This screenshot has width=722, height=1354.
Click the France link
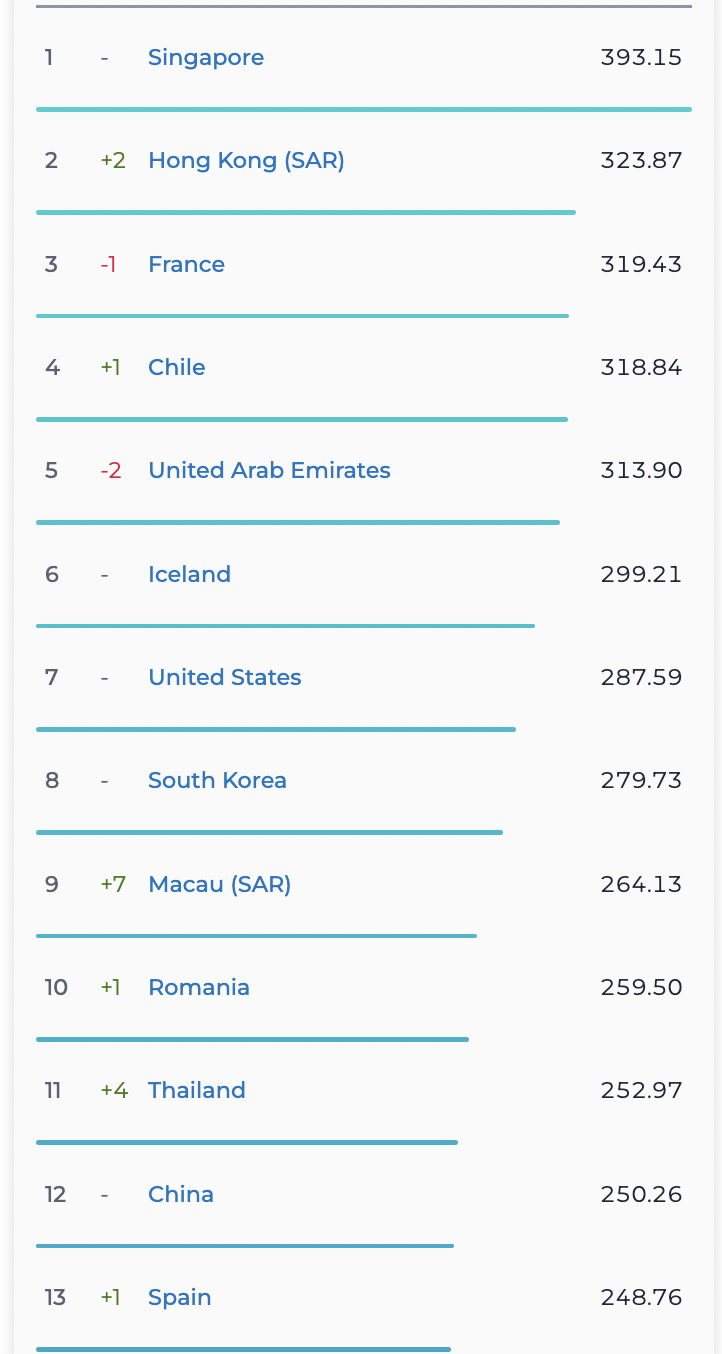click(x=186, y=264)
